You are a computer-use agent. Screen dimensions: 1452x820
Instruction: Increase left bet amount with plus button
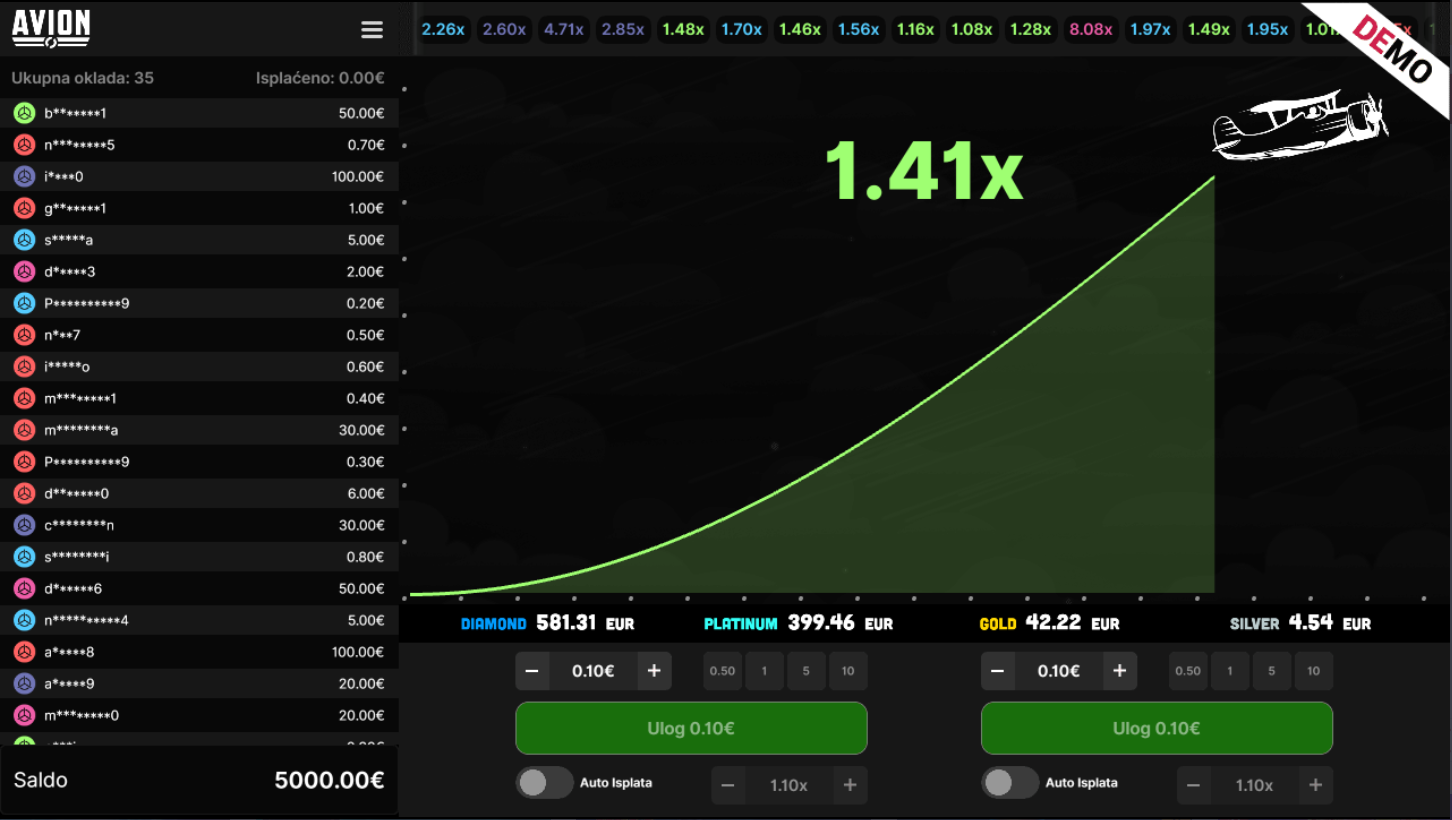[654, 671]
